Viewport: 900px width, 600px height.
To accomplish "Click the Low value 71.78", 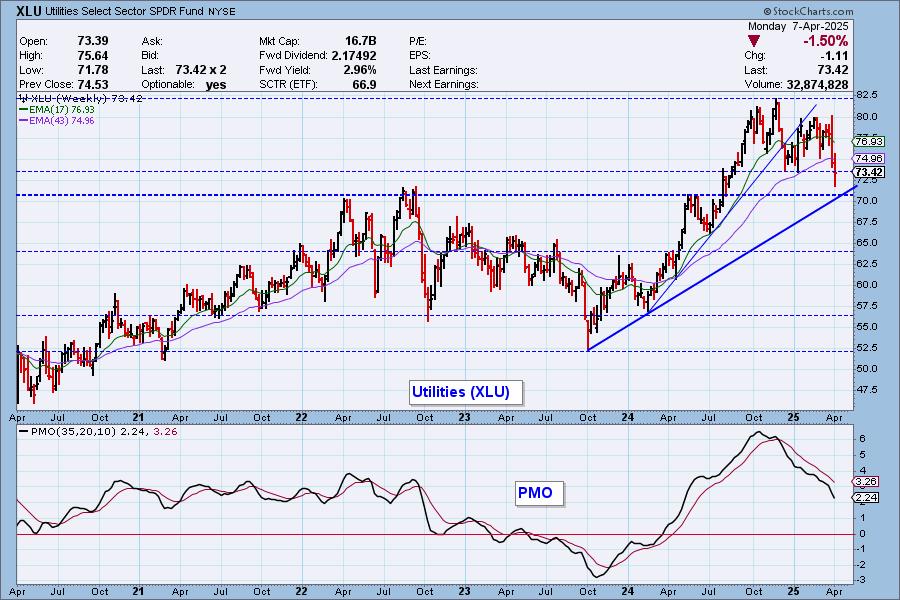I will (x=92, y=70).
